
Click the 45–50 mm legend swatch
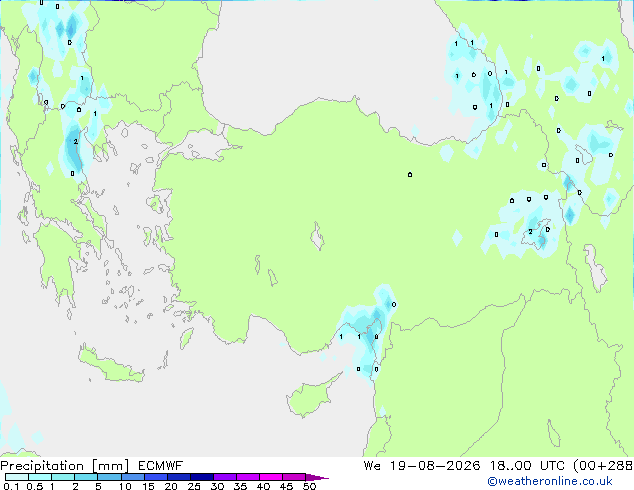click(x=294, y=477)
